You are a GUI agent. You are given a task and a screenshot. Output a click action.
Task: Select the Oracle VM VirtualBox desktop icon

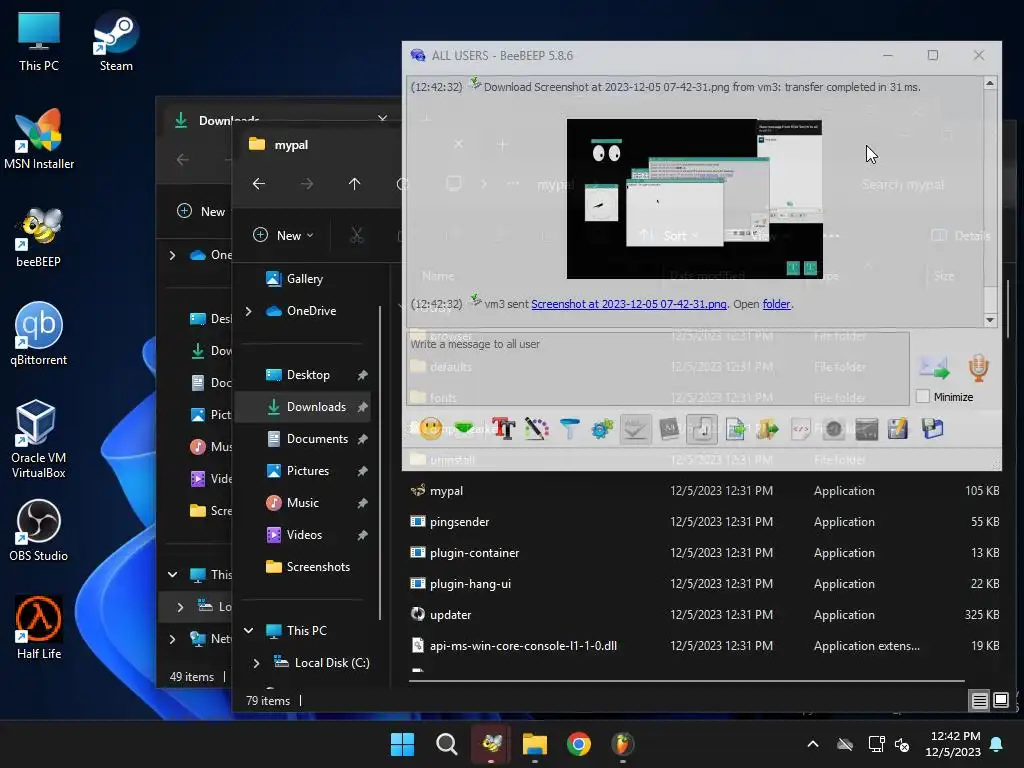39,439
